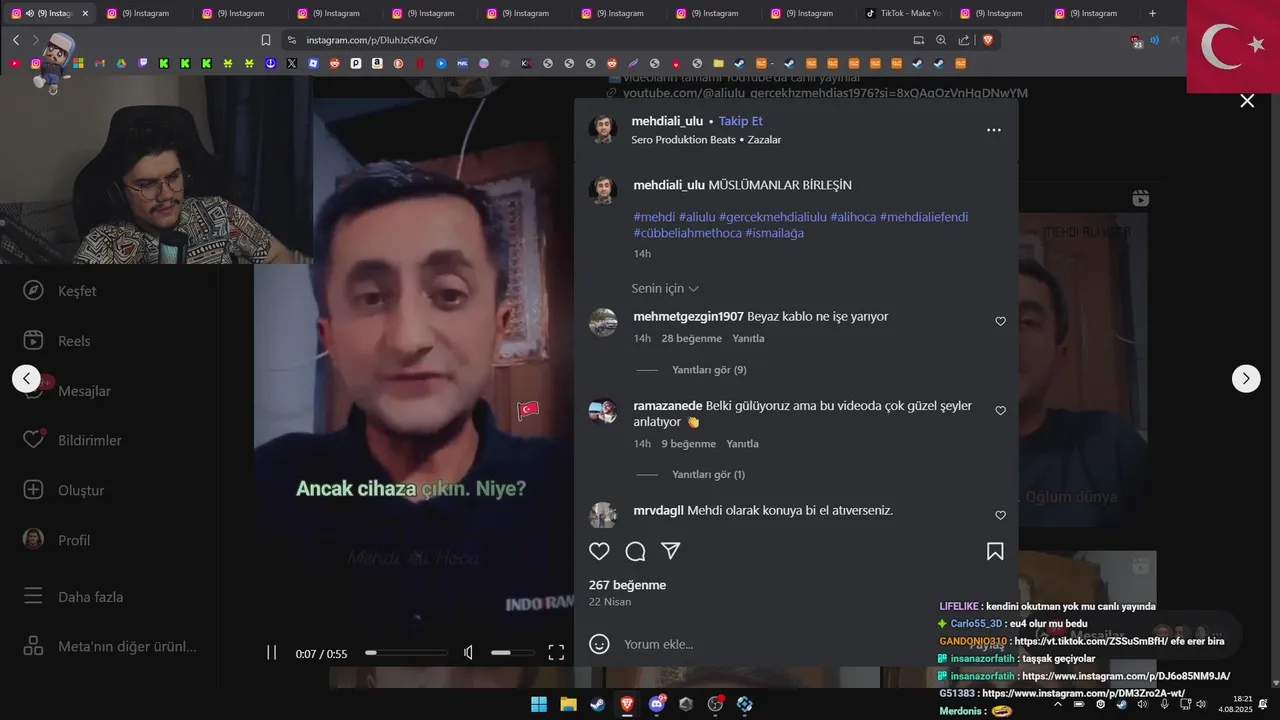The image size is (1280, 720).
Task: Follow the account with Takip Et
Action: click(741, 121)
